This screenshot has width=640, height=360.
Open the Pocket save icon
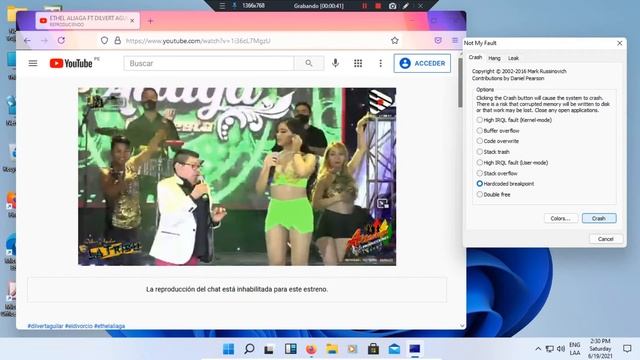(x=438, y=40)
